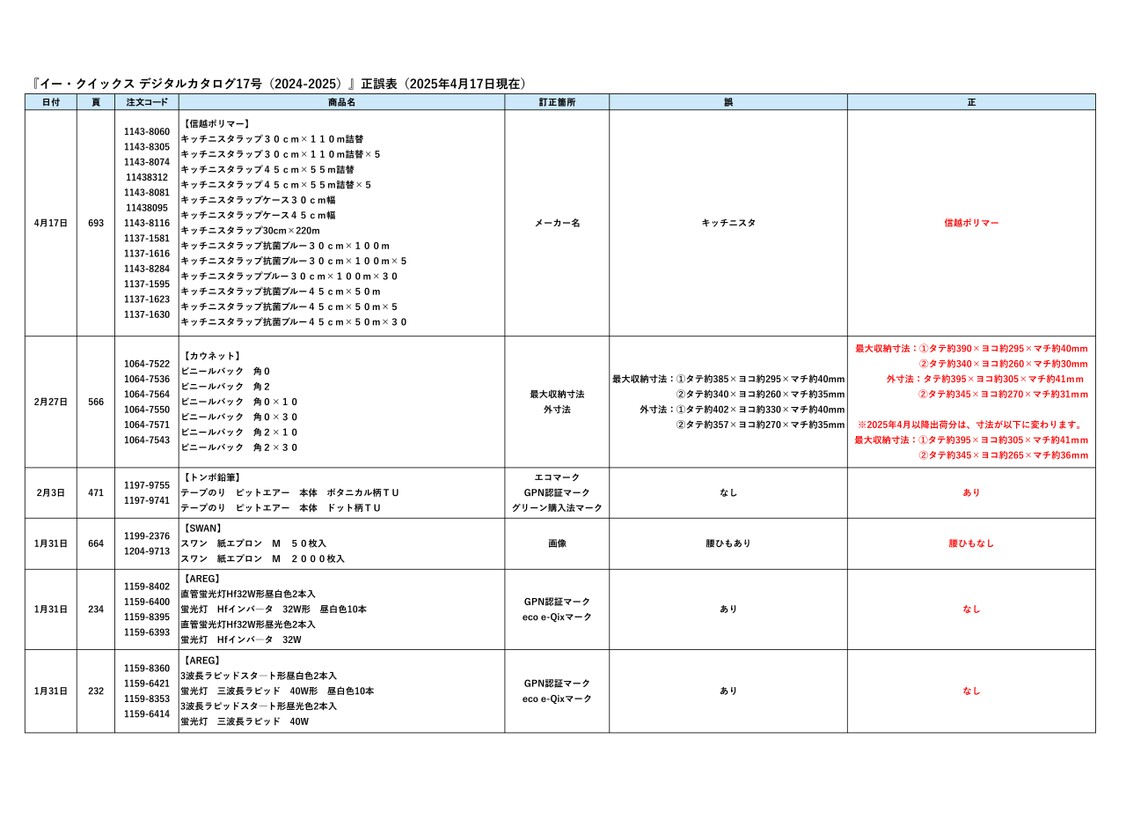Click the 正 column header

(x=972, y=102)
